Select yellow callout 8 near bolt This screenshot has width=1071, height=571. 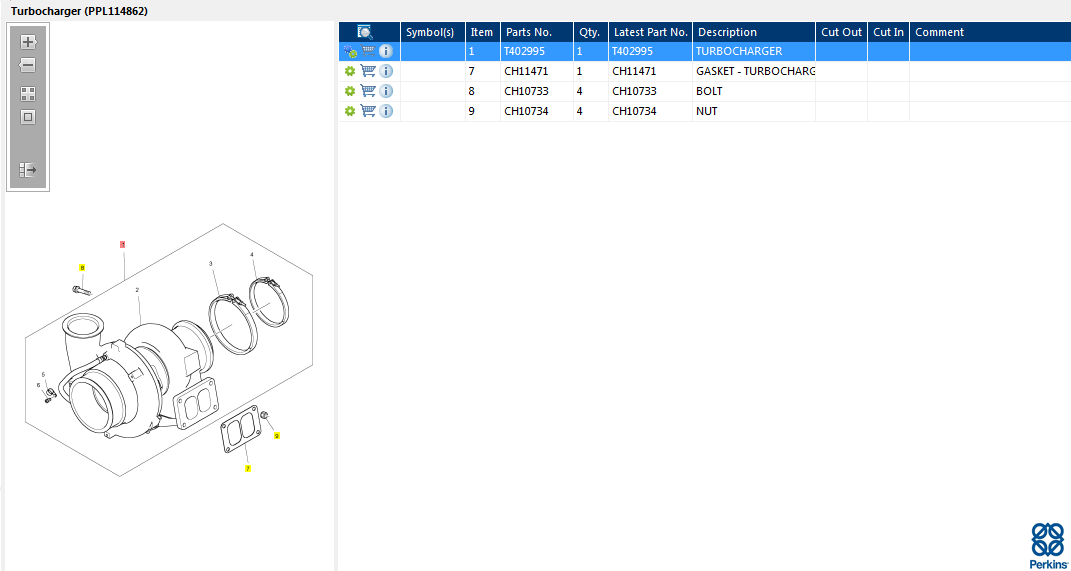pyautogui.click(x=83, y=268)
